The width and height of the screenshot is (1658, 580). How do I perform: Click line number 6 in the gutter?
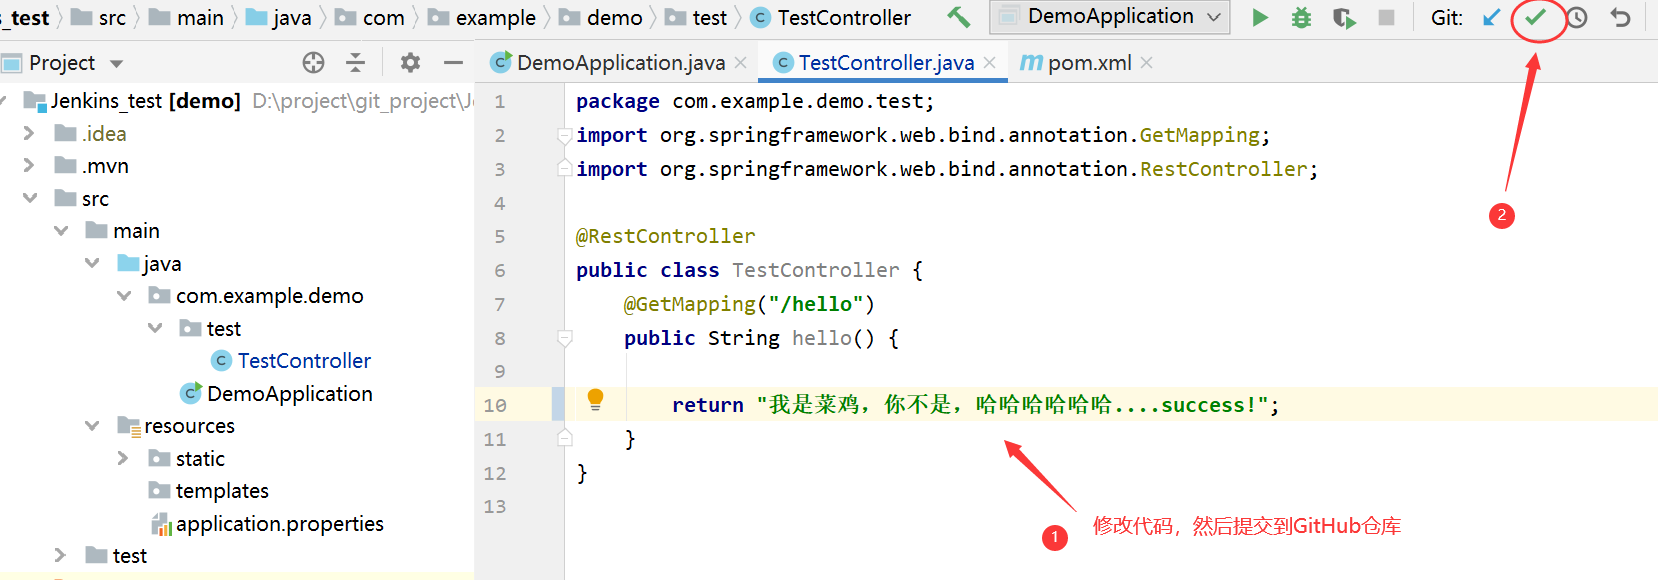pyautogui.click(x=499, y=270)
